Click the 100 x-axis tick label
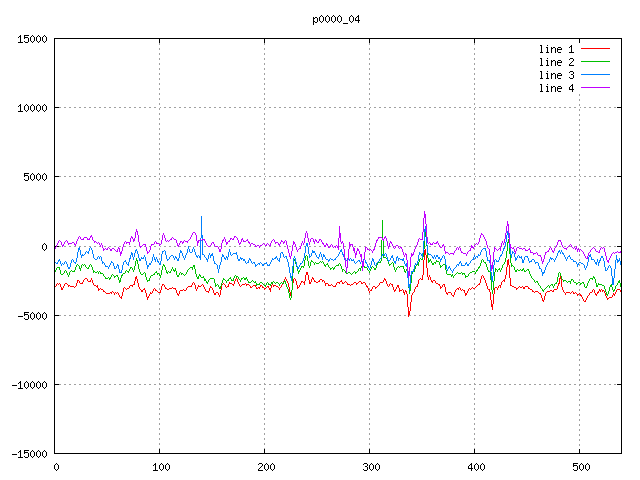Viewport: 640px width, 480px height. click(x=160, y=467)
